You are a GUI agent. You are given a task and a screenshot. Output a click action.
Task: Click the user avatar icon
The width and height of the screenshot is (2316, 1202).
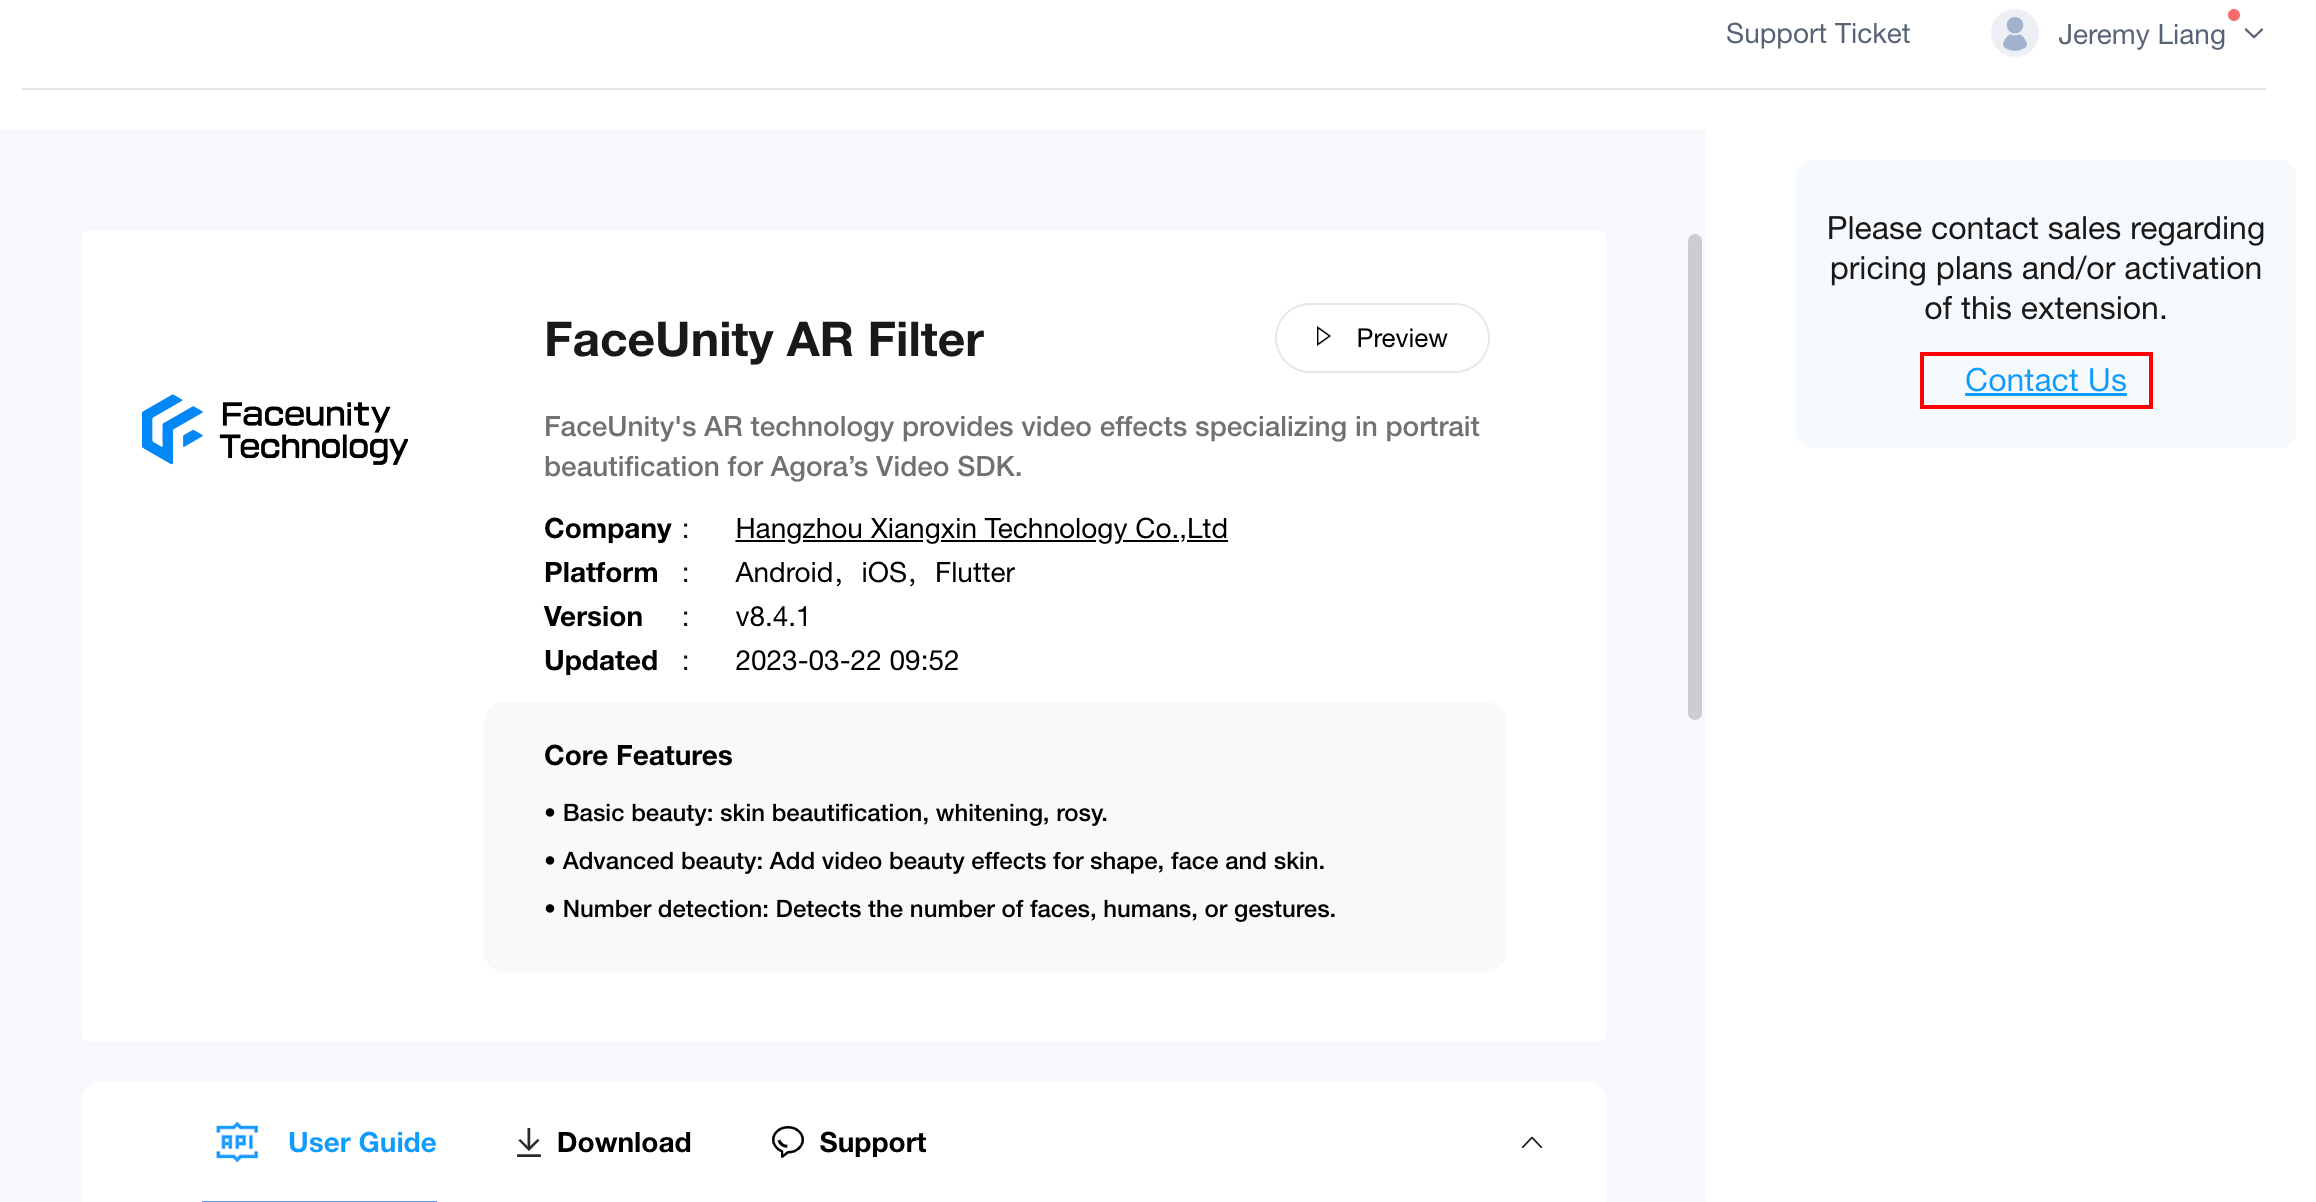pyautogui.click(x=2014, y=34)
